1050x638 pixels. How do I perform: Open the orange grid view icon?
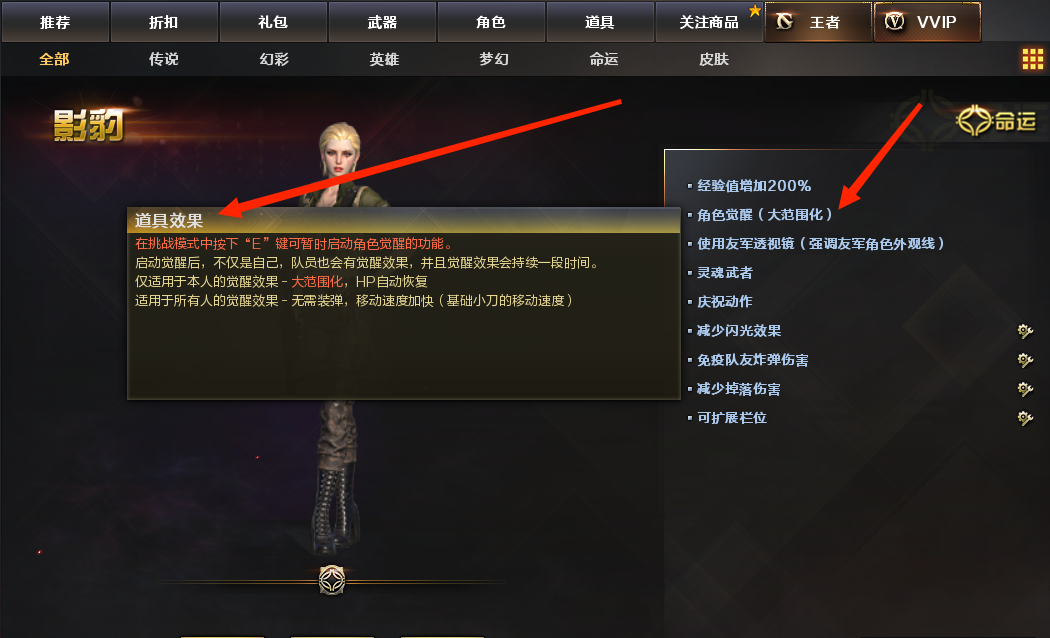(1032, 59)
